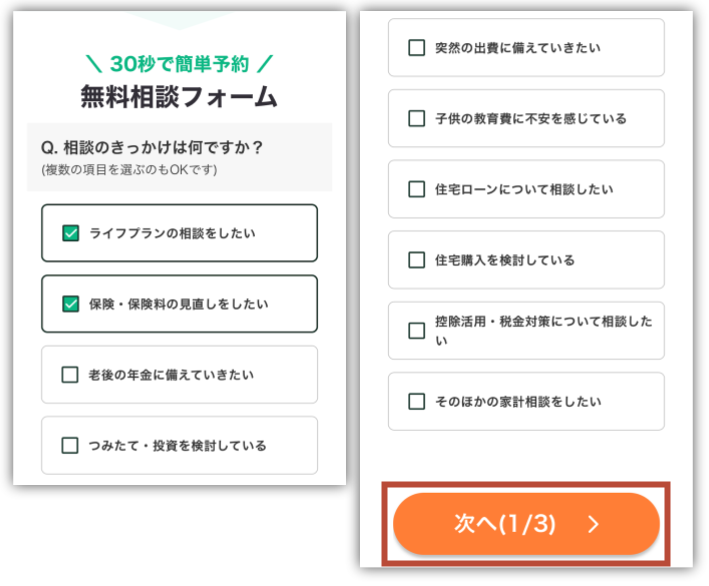The image size is (709, 586).
Task: Select the つみたて・投資を検討している option label
Action: tap(178, 446)
